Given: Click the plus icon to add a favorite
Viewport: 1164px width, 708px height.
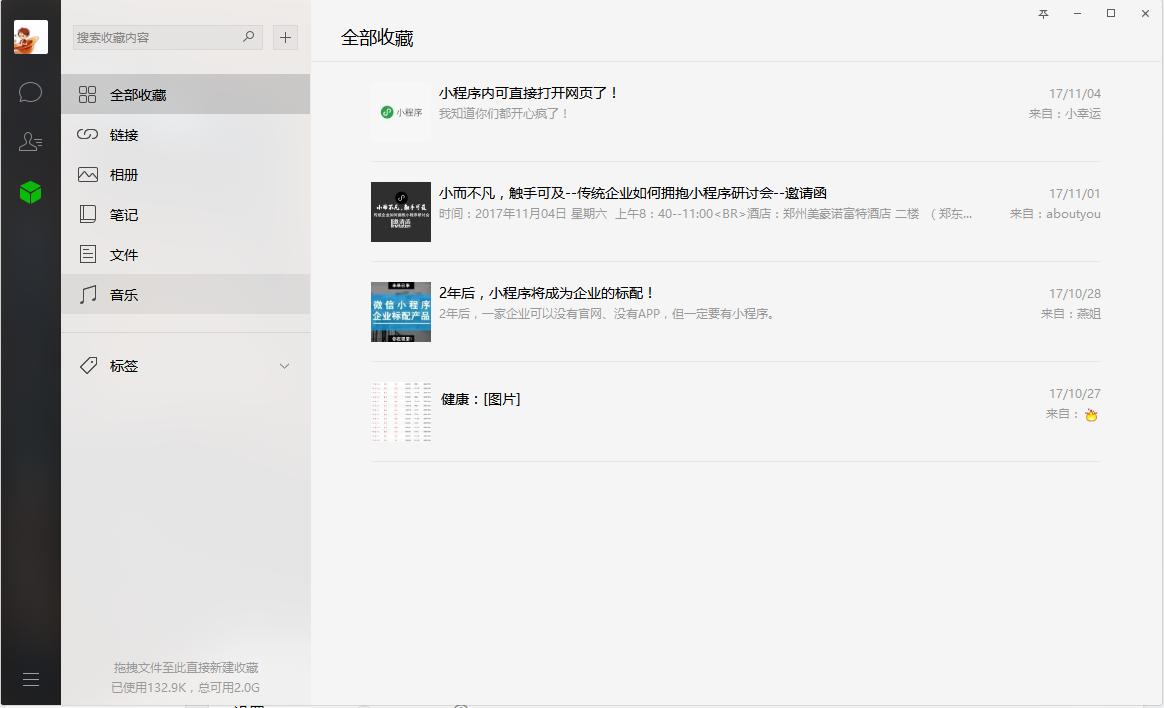Looking at the screenshot, I should point(285,37).
